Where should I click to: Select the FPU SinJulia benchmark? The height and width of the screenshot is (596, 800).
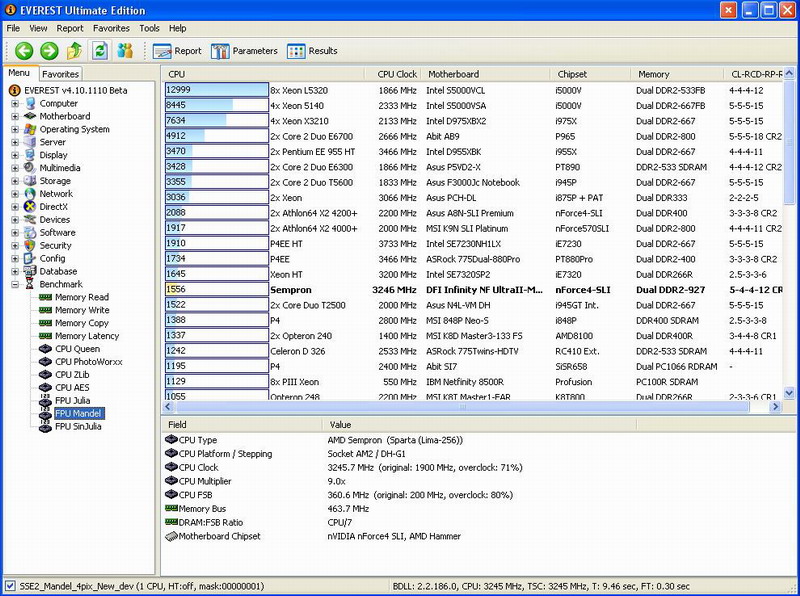coord(78,427)
